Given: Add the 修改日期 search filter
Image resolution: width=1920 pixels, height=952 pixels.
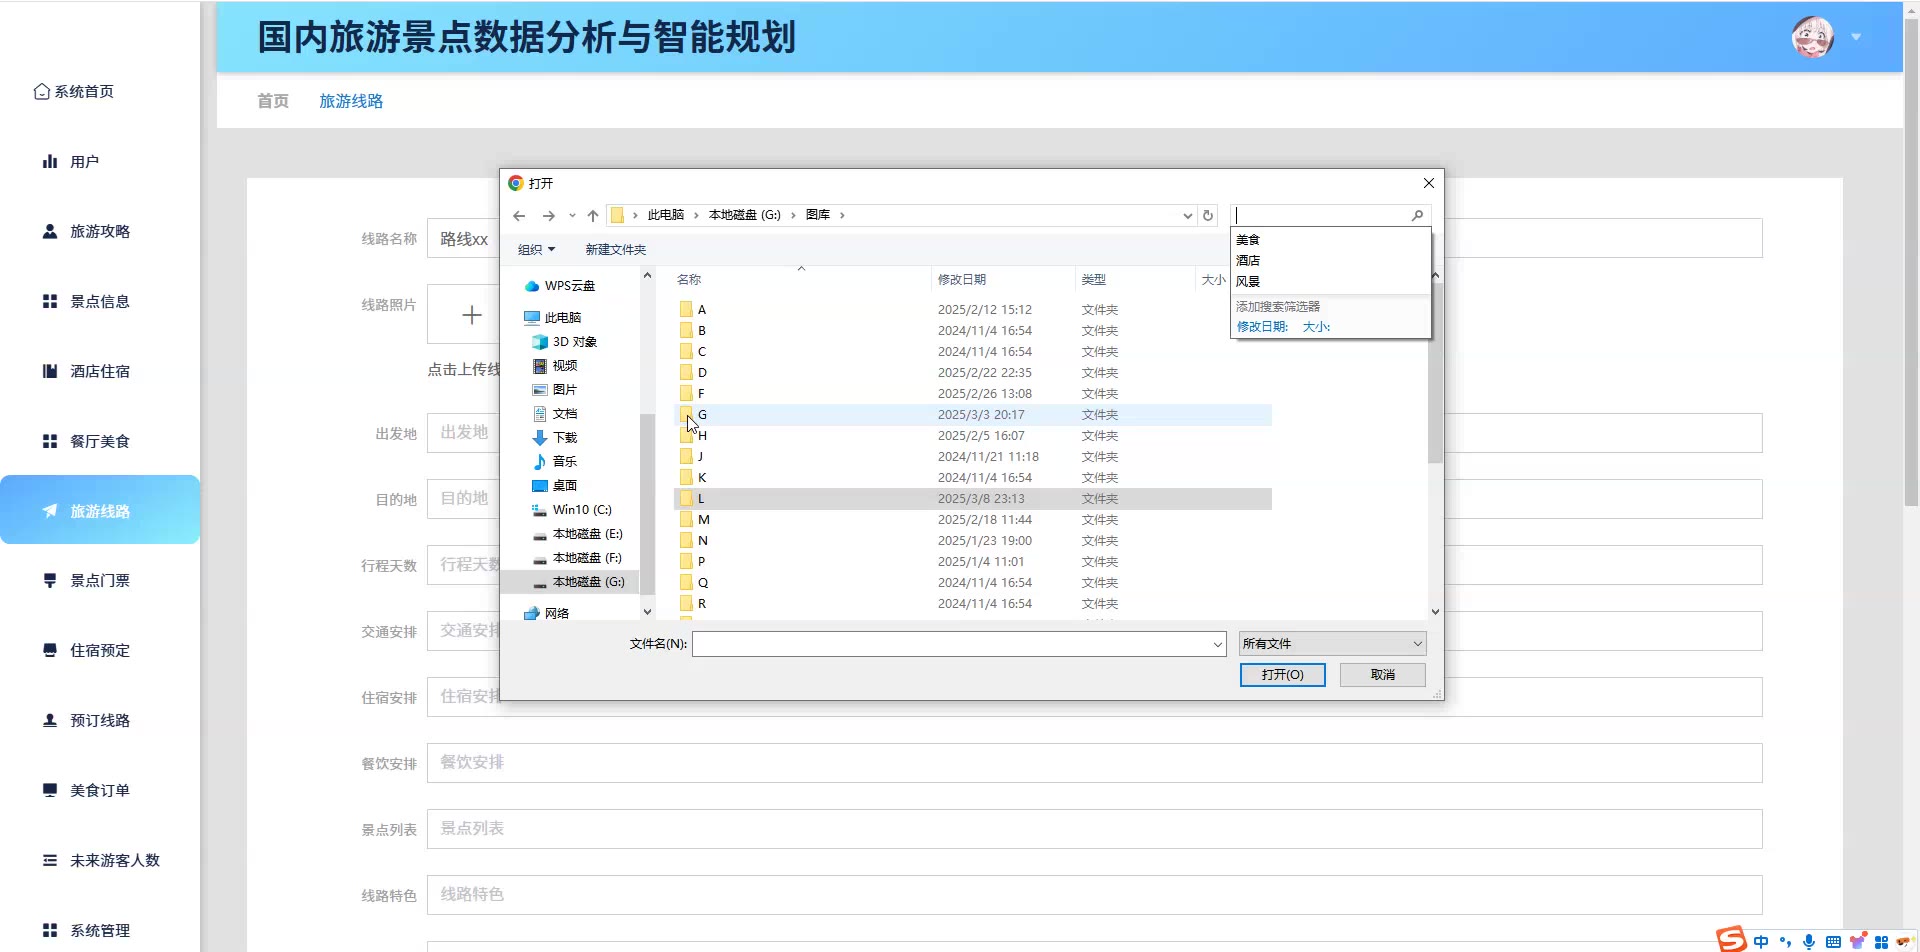Looking at the screenshot, I should pyautogui.click(x=1263, y=327).
